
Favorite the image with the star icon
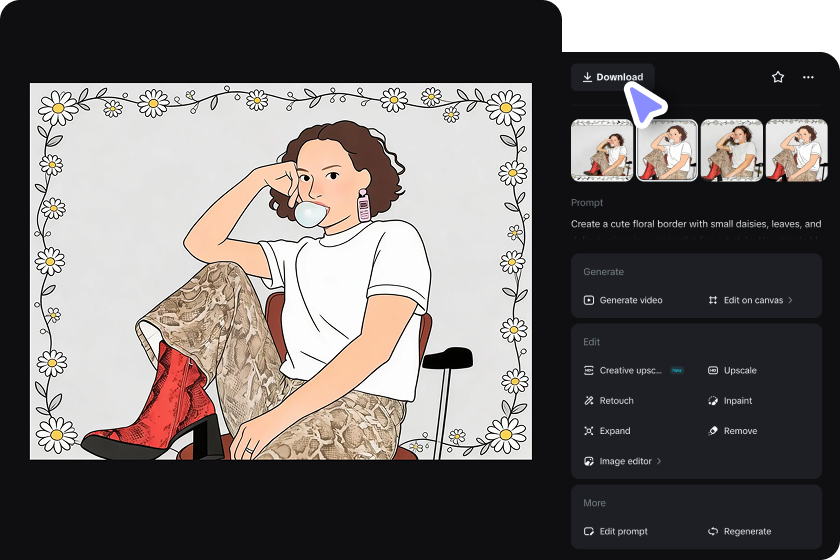pos(778,77)
